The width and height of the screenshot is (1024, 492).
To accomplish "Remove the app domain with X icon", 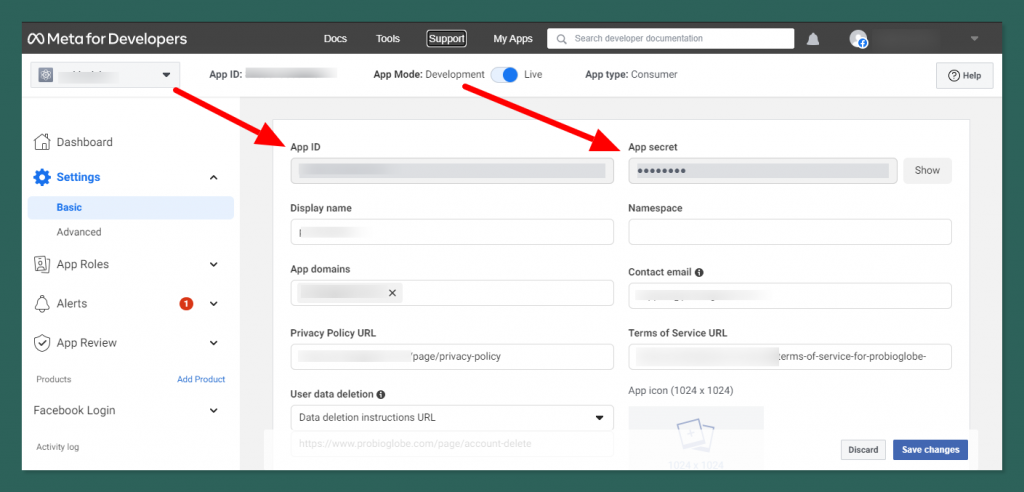I will click(392, 293).
